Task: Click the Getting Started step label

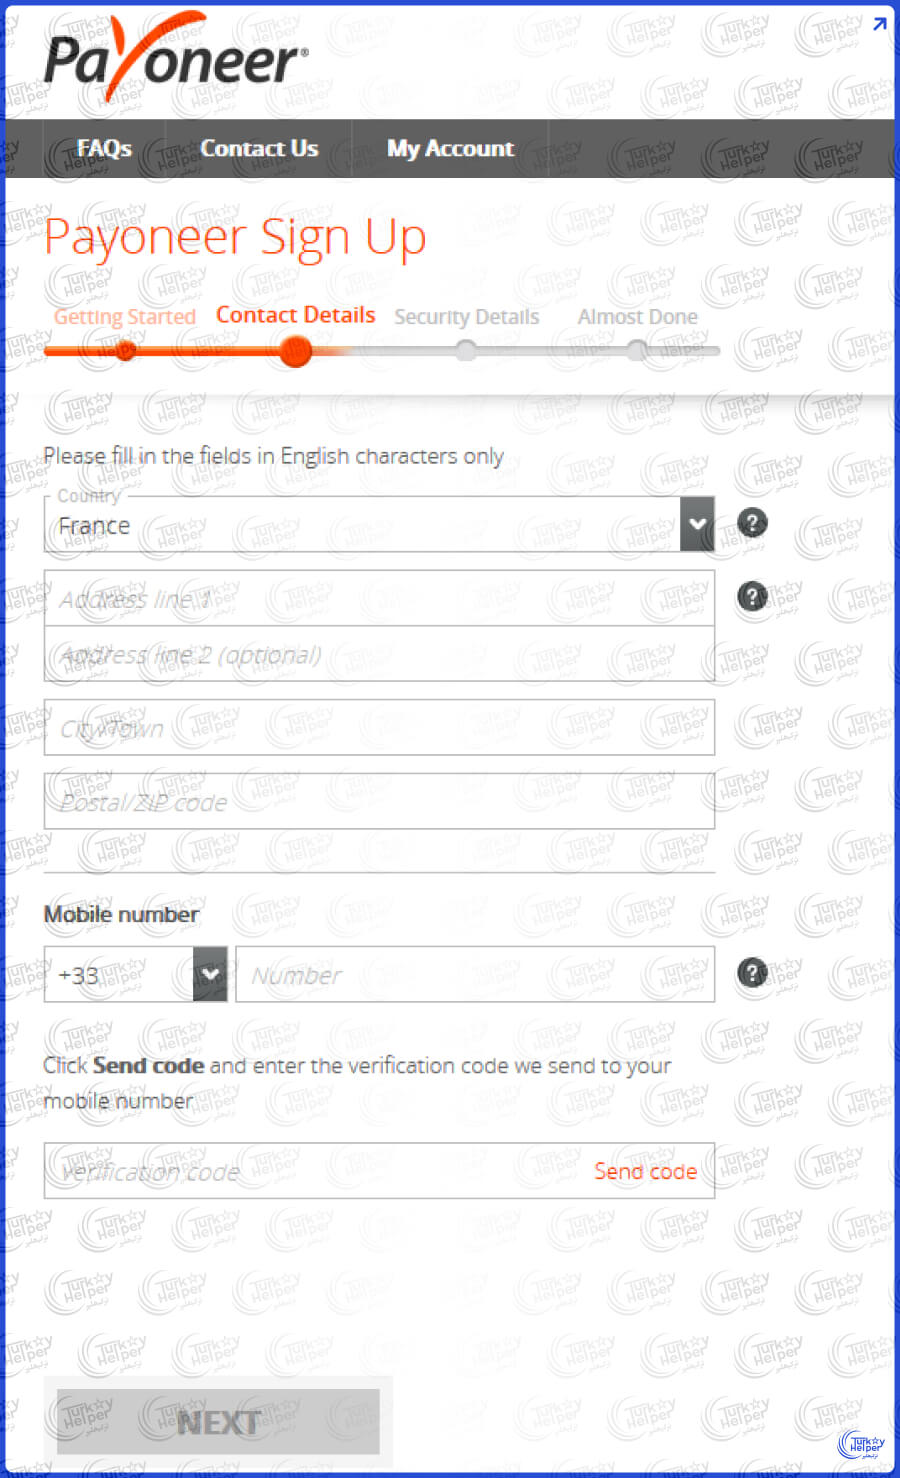Action: [x=125, y=316]
